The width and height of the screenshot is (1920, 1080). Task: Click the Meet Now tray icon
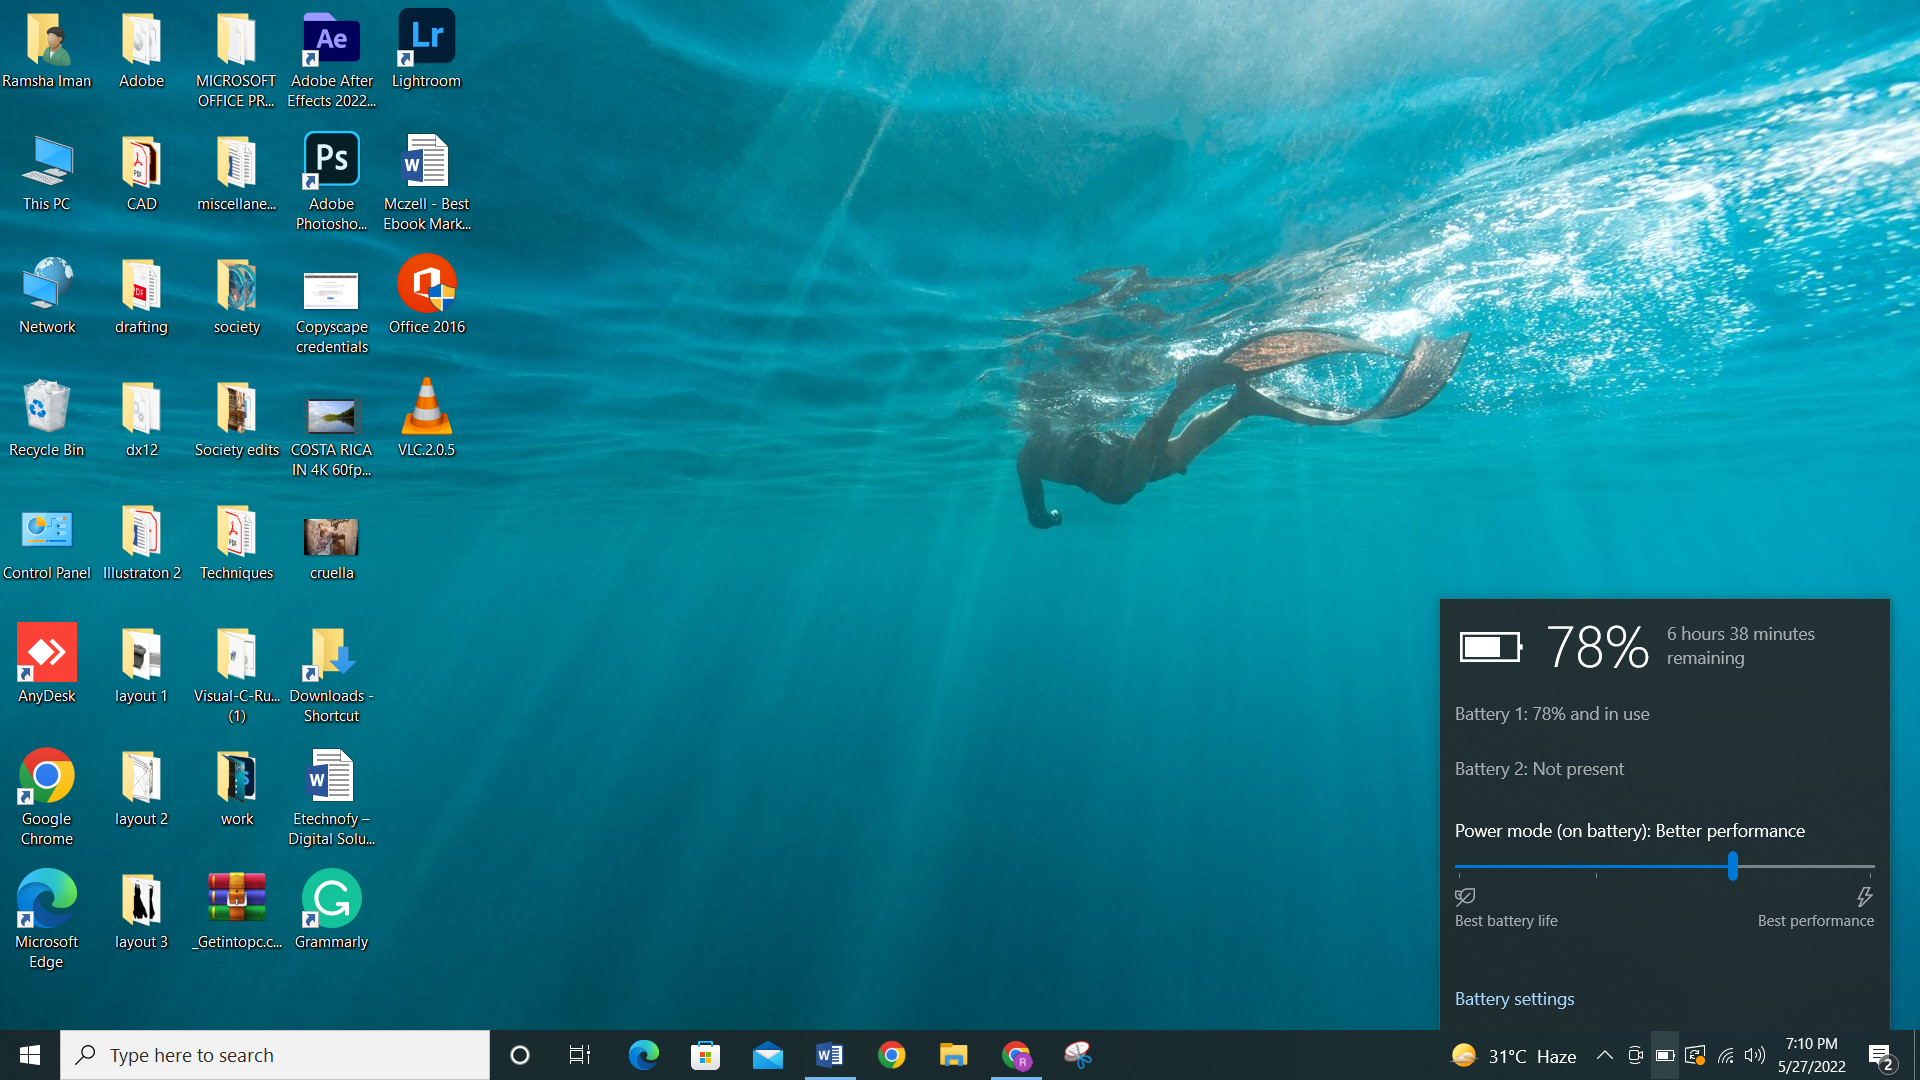[1635, 1055]
